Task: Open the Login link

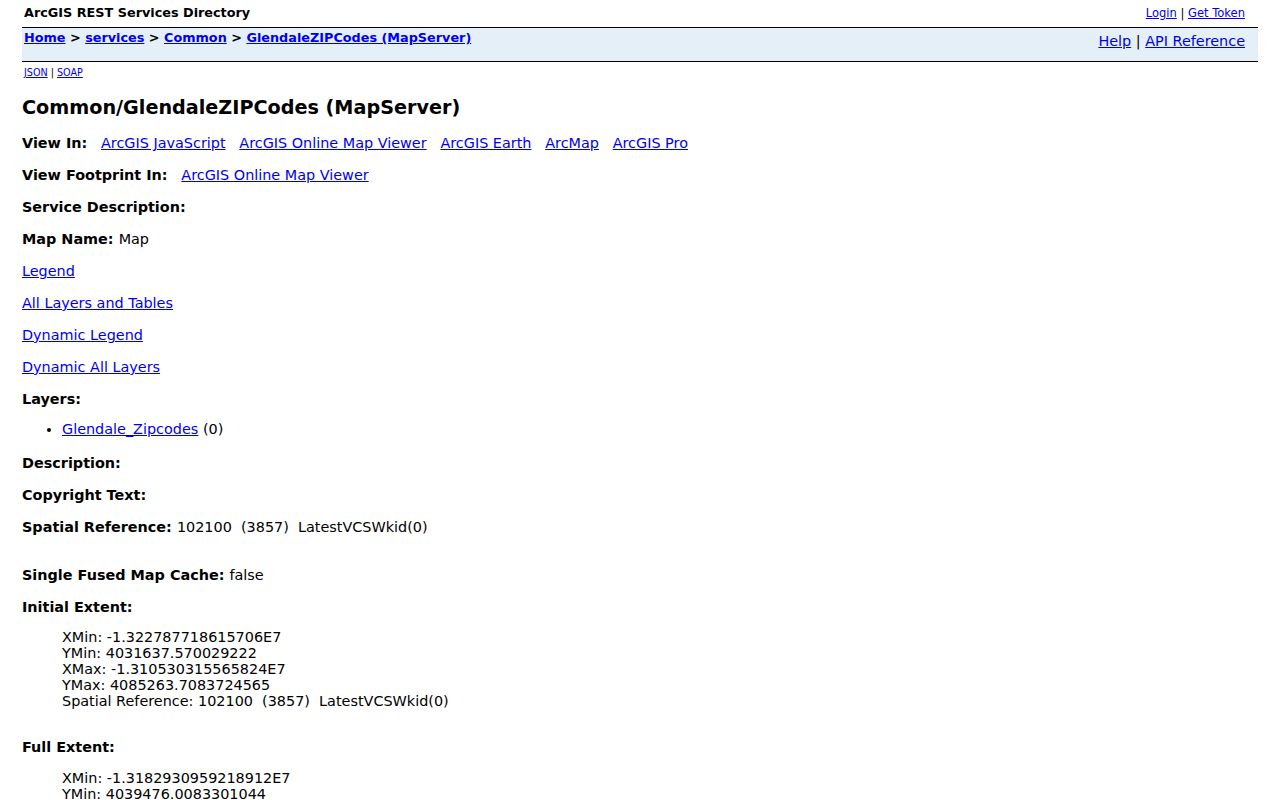Action: (x=1161, y=13)
